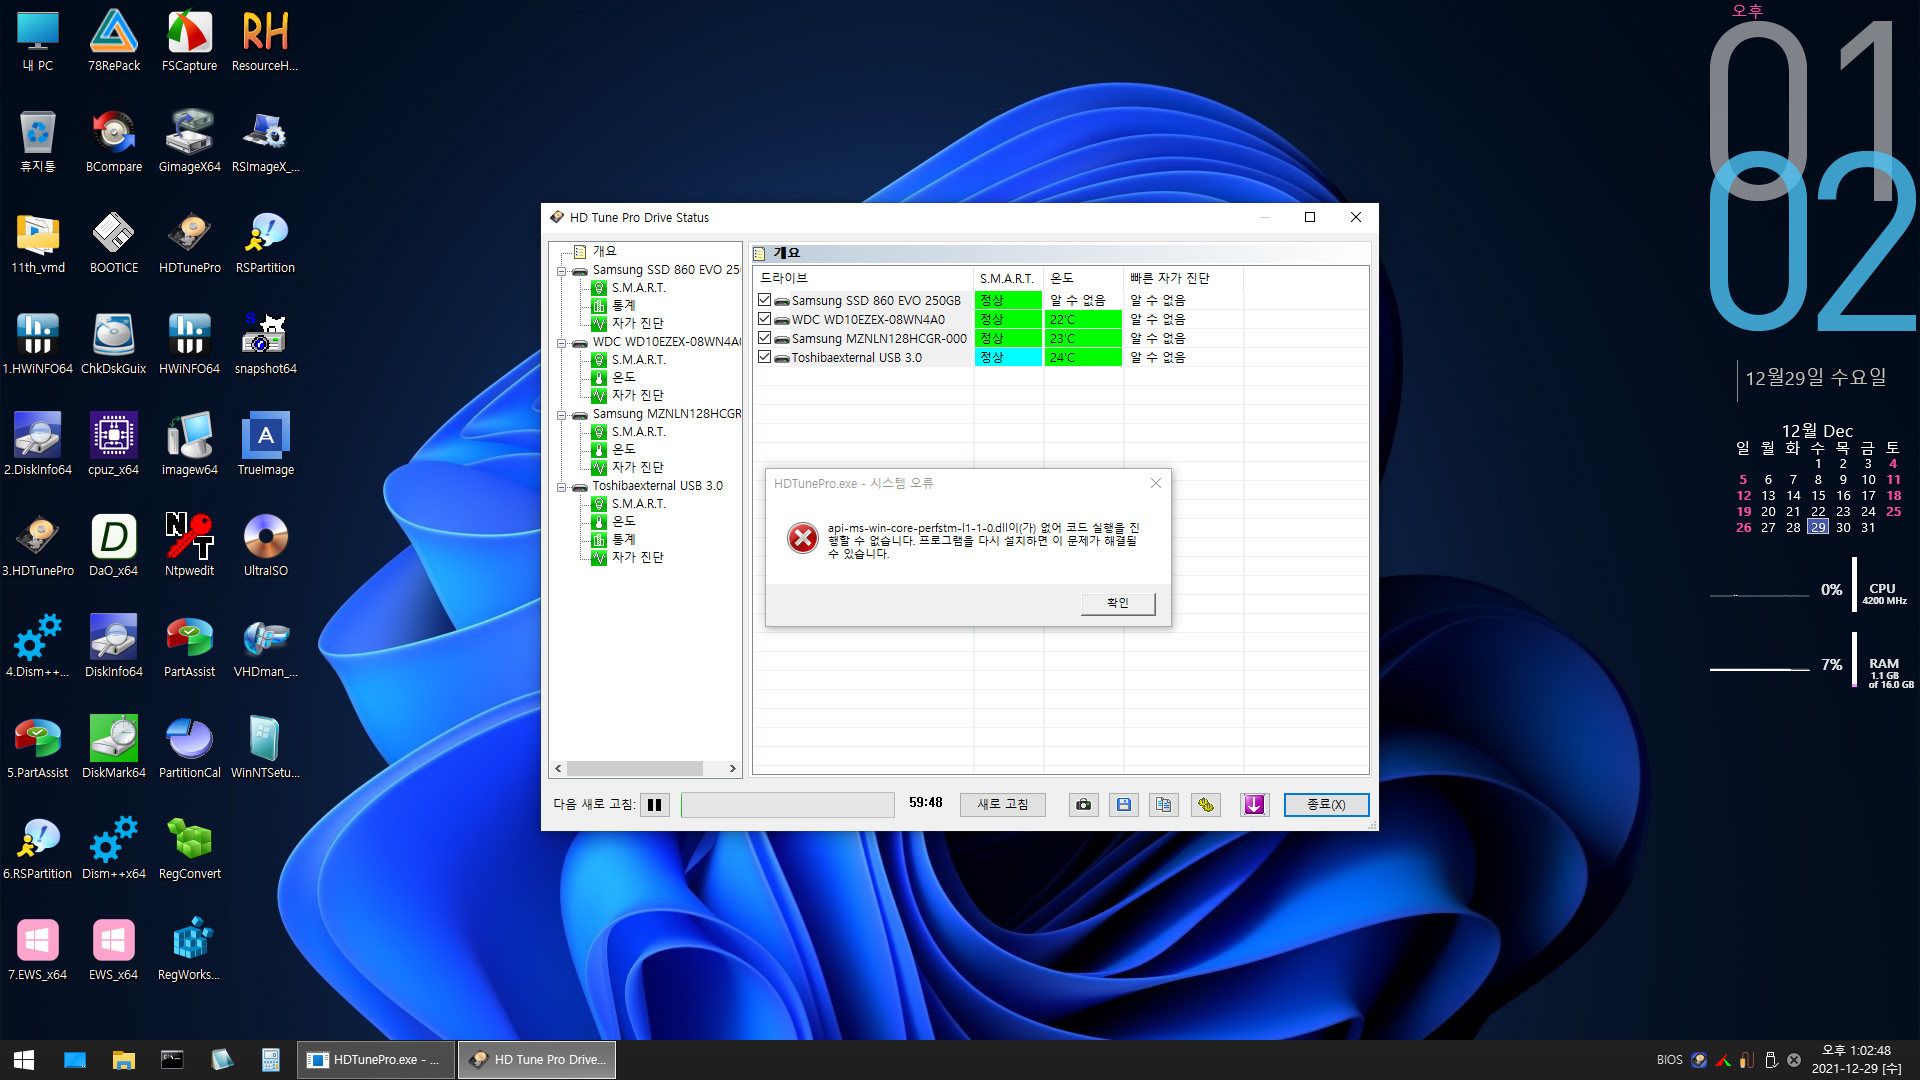Click 22°C temperature cell for WDC drive
Image resolution: width=1920 pixels, height=1080 pixels.
click(x=1083, y=319)
